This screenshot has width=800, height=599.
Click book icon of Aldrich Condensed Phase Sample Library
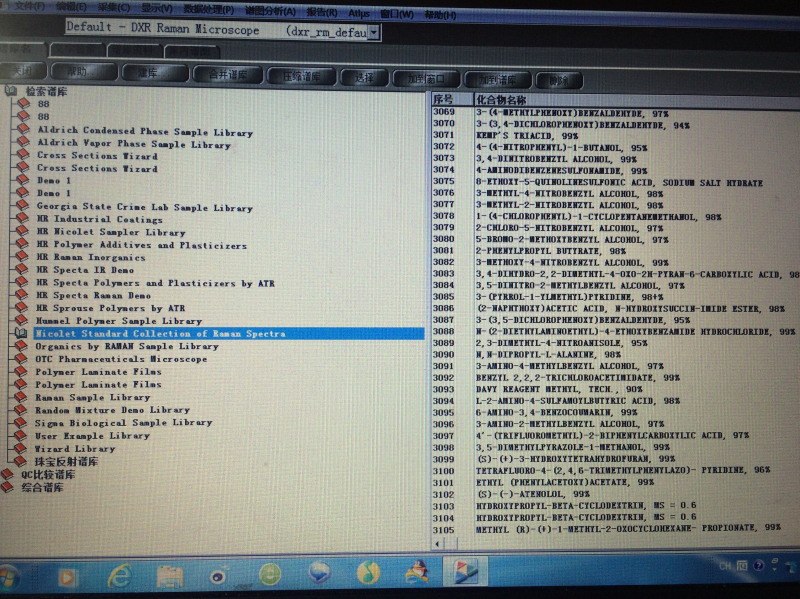(22, 129)
